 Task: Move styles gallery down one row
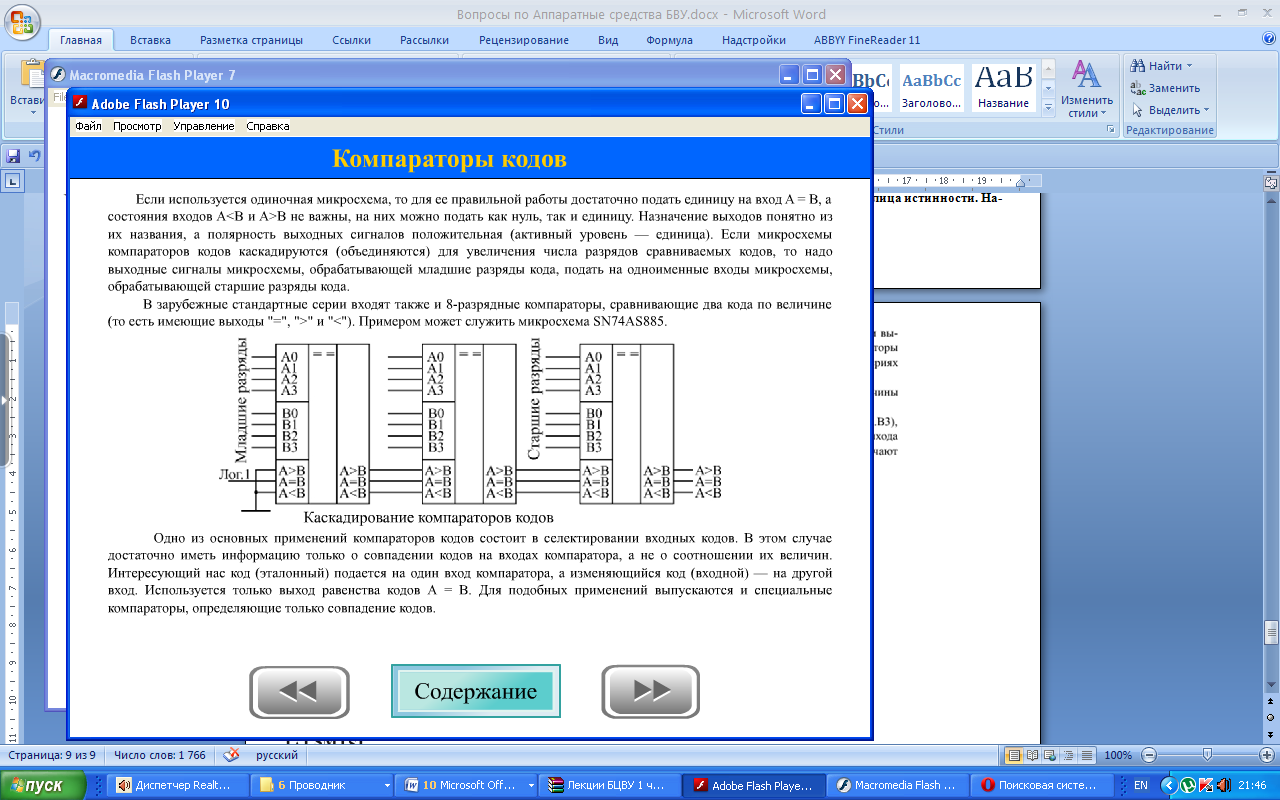click(x=1048, y=88)
